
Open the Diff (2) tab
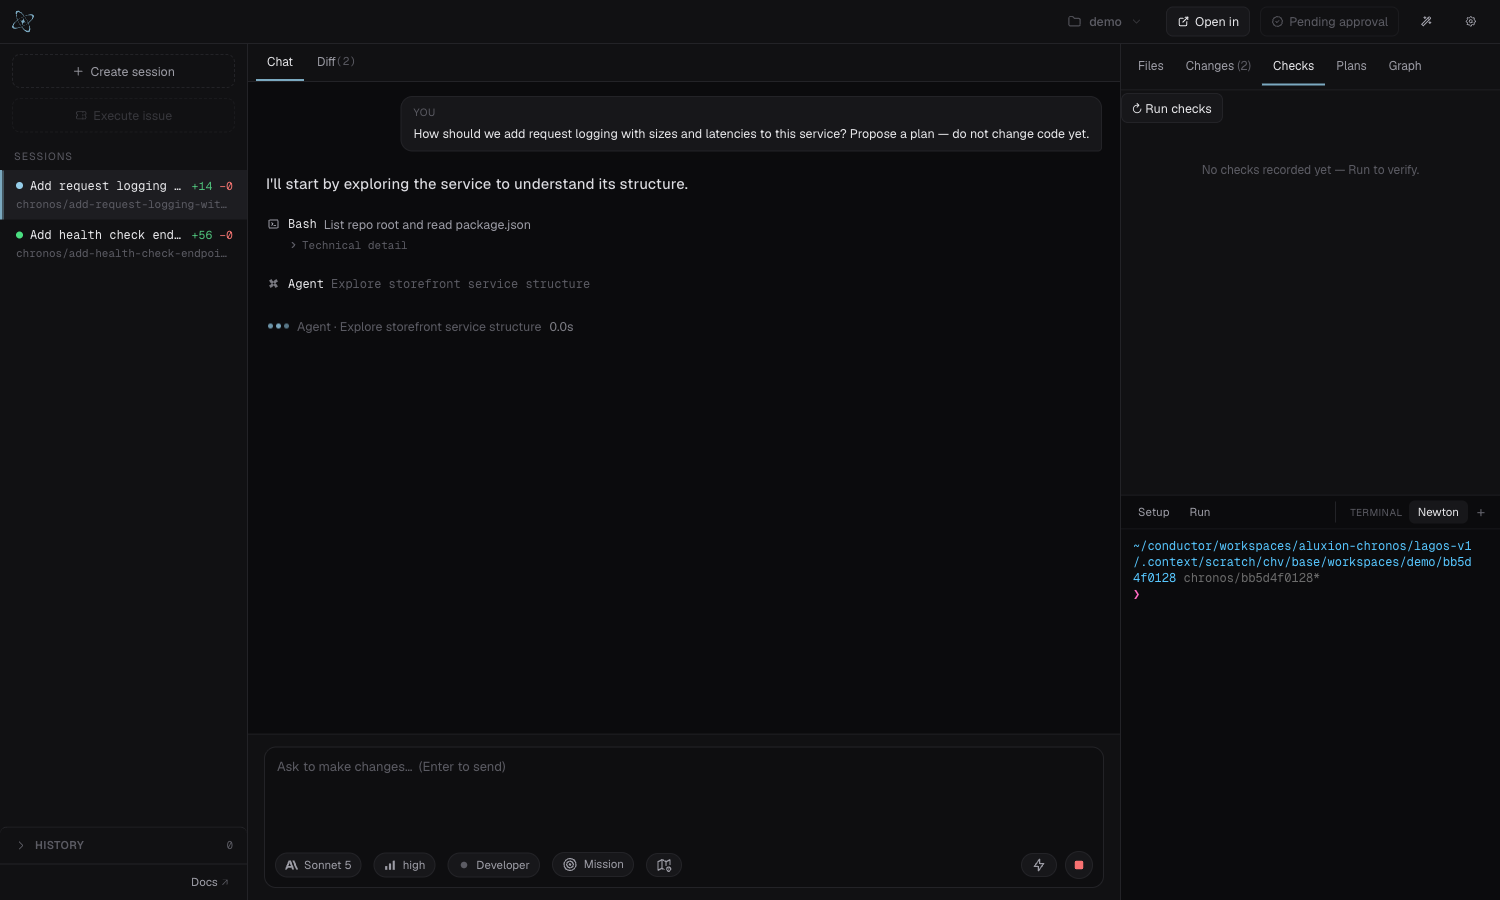(336, 62)
